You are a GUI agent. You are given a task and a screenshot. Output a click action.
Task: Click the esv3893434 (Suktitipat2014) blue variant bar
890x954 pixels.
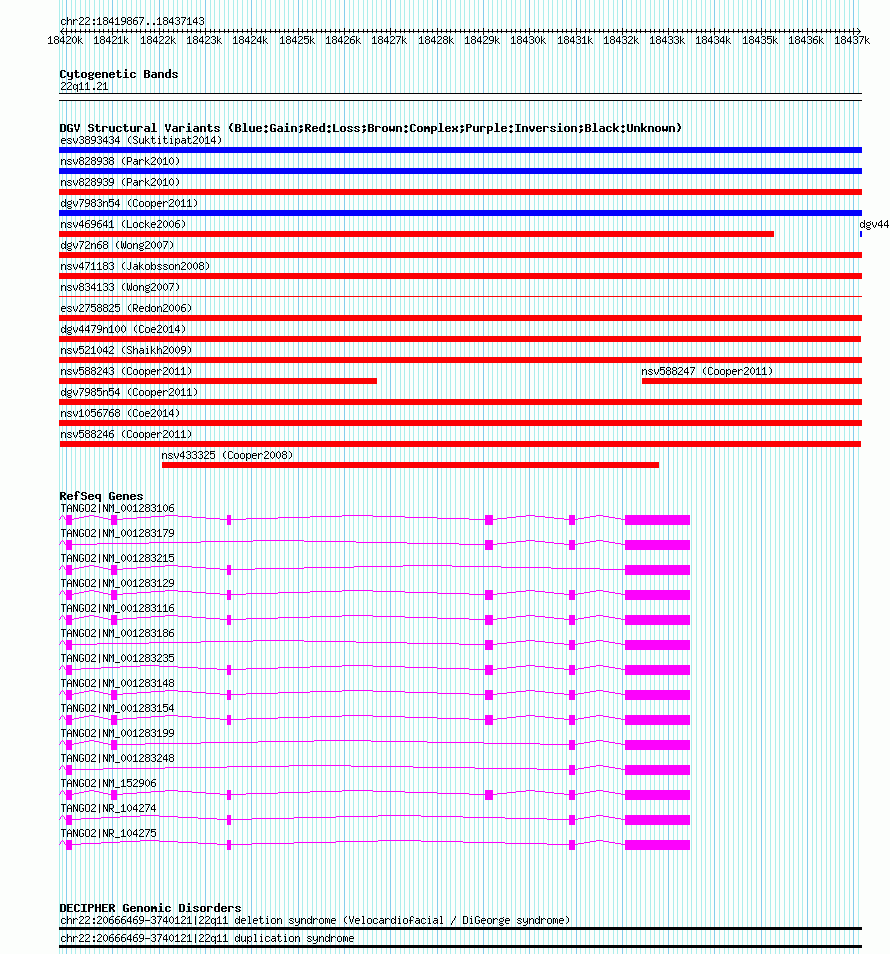(461, 150)
